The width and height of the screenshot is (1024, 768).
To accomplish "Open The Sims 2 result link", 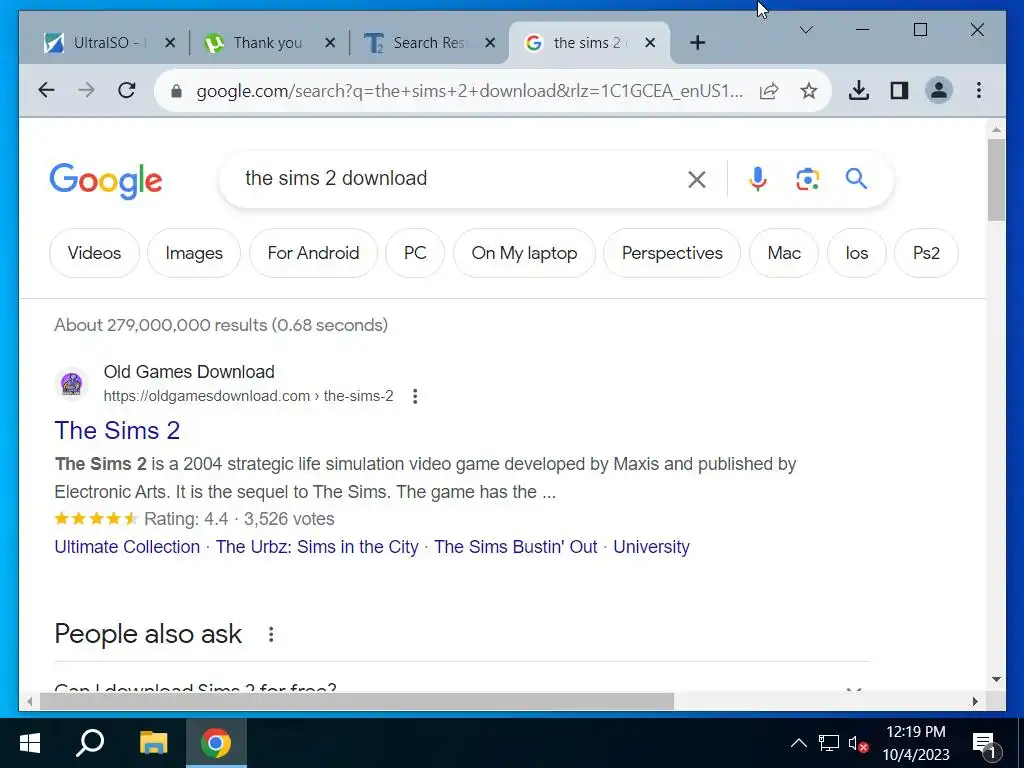I will click(117, 431).
